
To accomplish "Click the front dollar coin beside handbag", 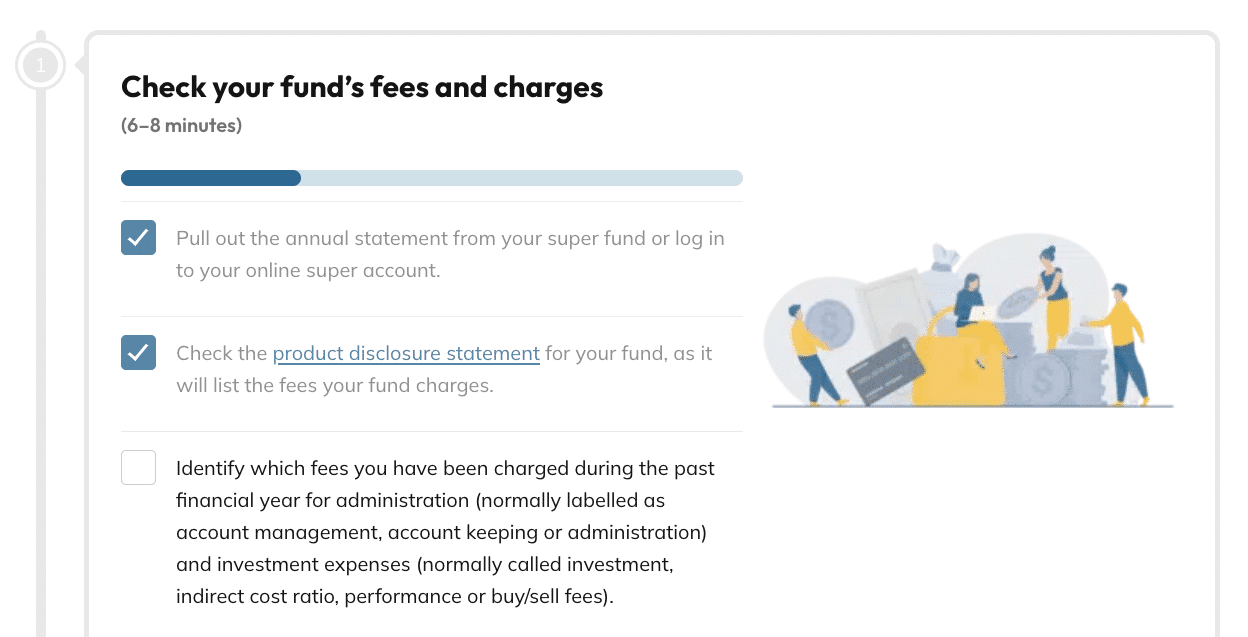I will coord(1041,379).
